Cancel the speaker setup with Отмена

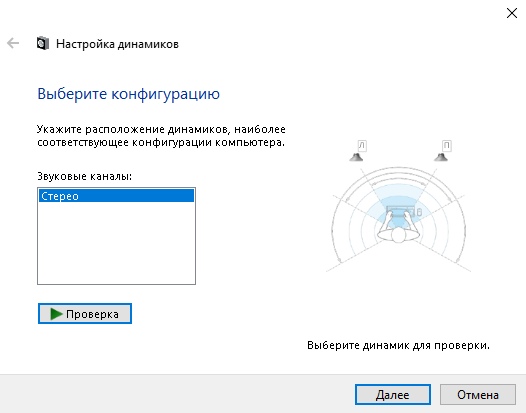[478, 395]
